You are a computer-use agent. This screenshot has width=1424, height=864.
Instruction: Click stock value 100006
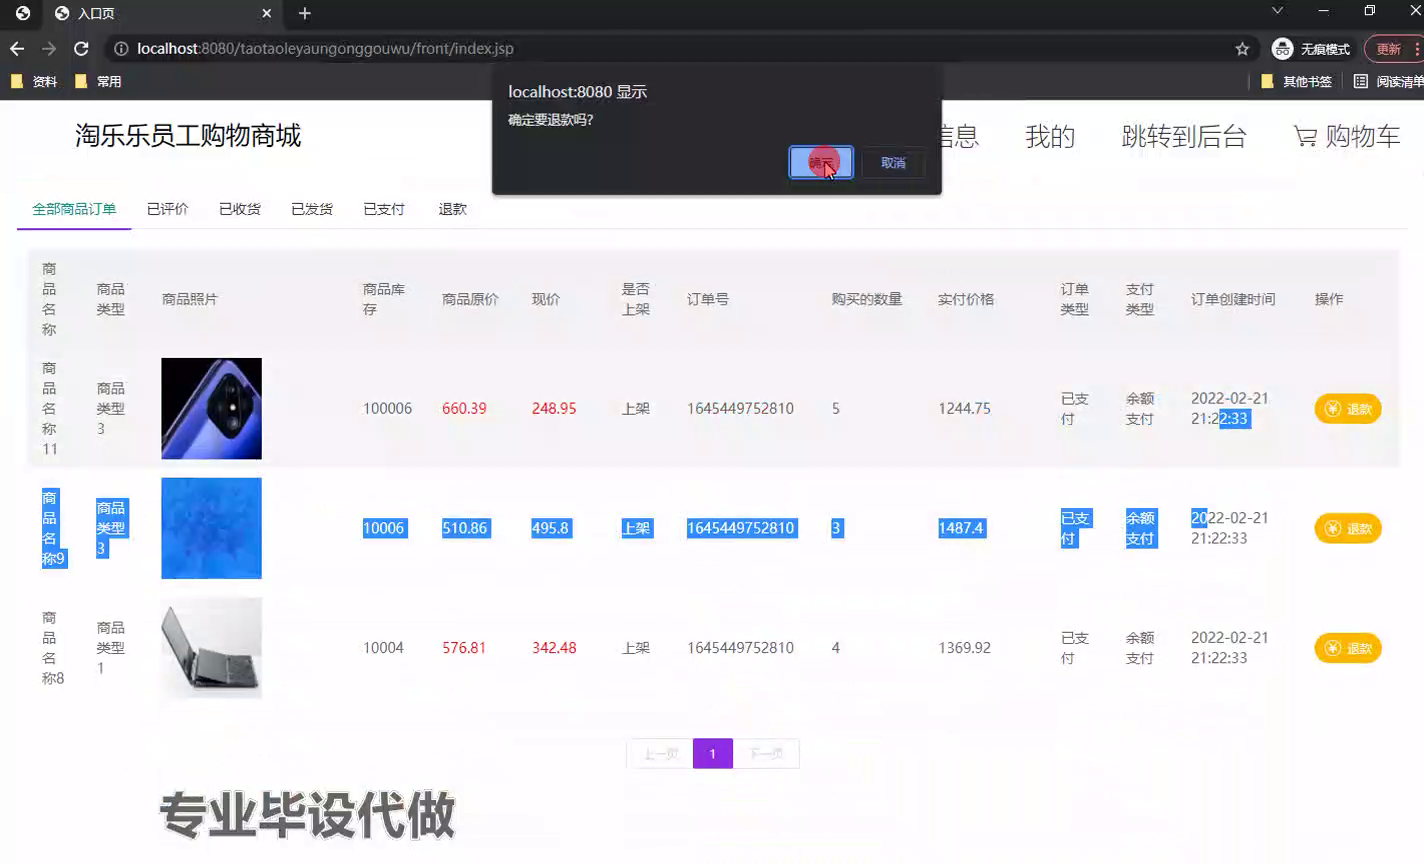pyautogui.click(x=388, y=408)
